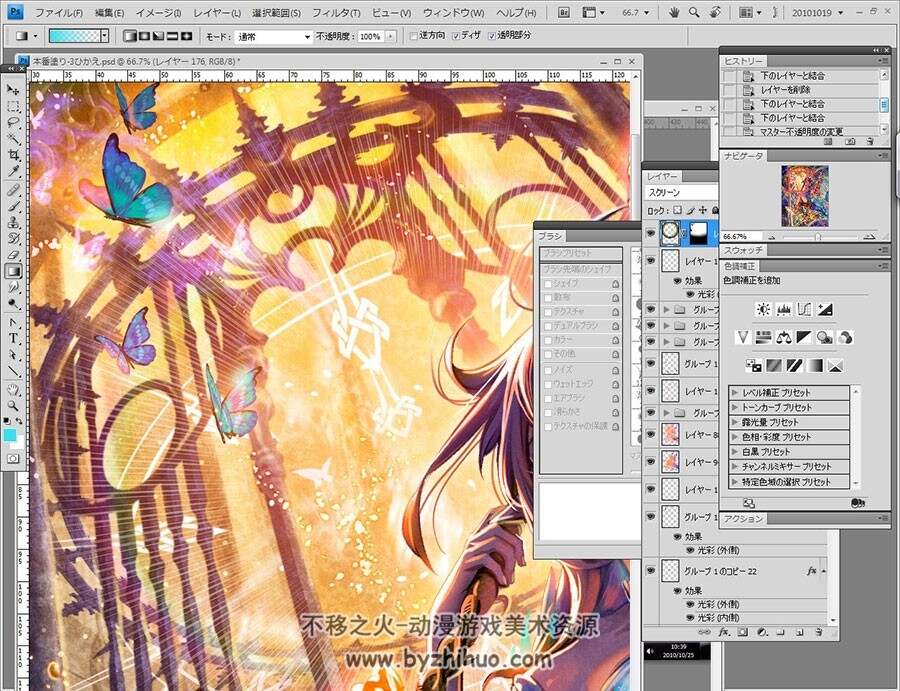Viewport: 900px width, 691px height.
Task: Open フィルタ(T) menu
Action: click(x=336, y=12)
